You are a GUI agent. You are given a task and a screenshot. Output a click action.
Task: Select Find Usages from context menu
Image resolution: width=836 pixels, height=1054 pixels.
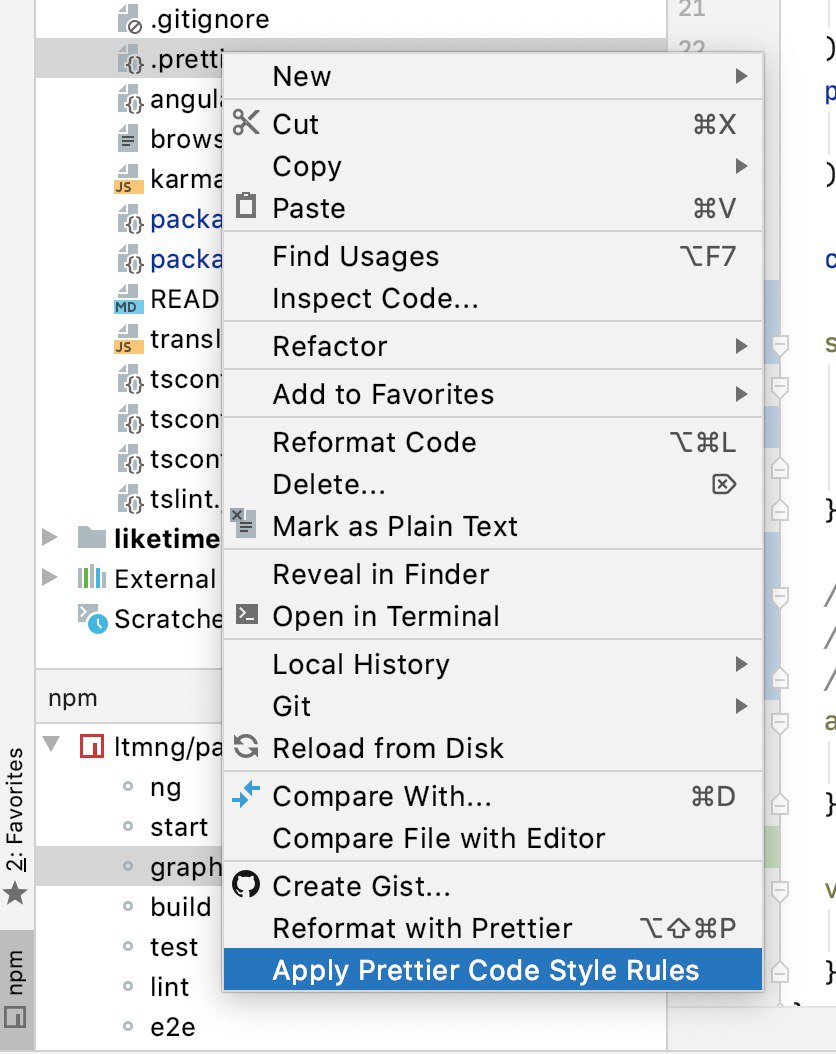coord(493,256)
